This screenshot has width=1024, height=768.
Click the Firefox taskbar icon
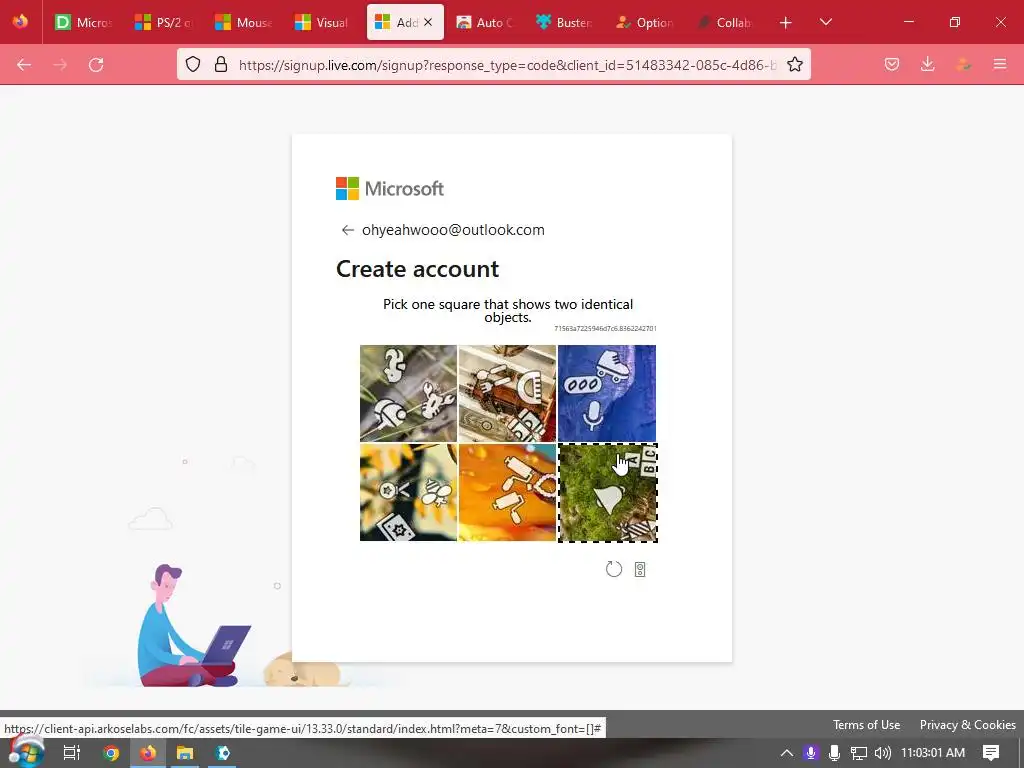pos(148,753)
